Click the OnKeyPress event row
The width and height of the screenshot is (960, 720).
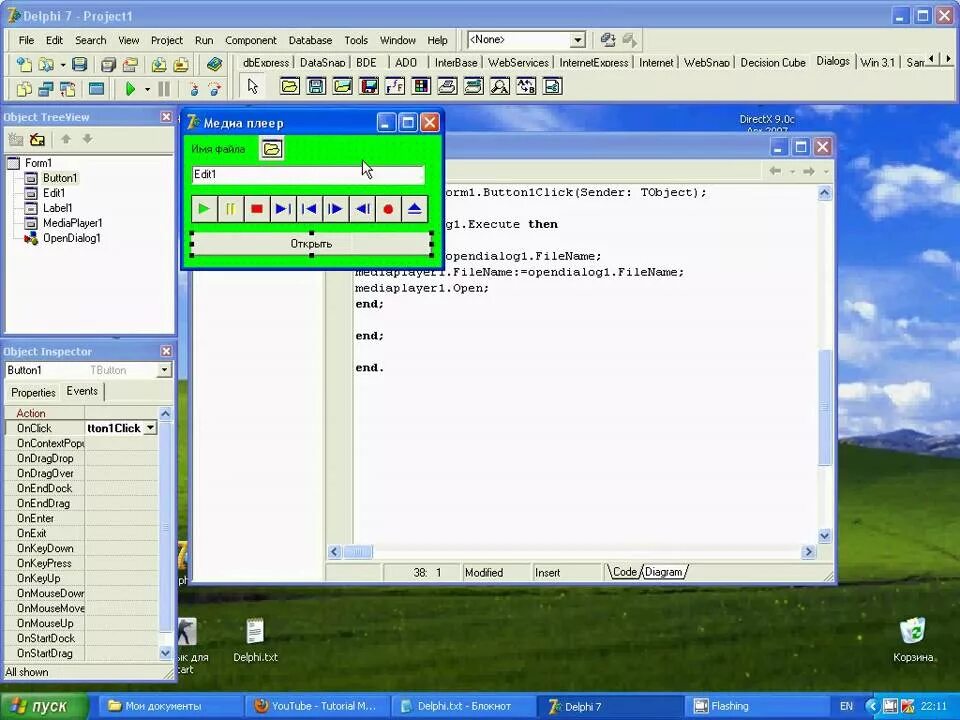pyautogui.click(x=81, y=563)
